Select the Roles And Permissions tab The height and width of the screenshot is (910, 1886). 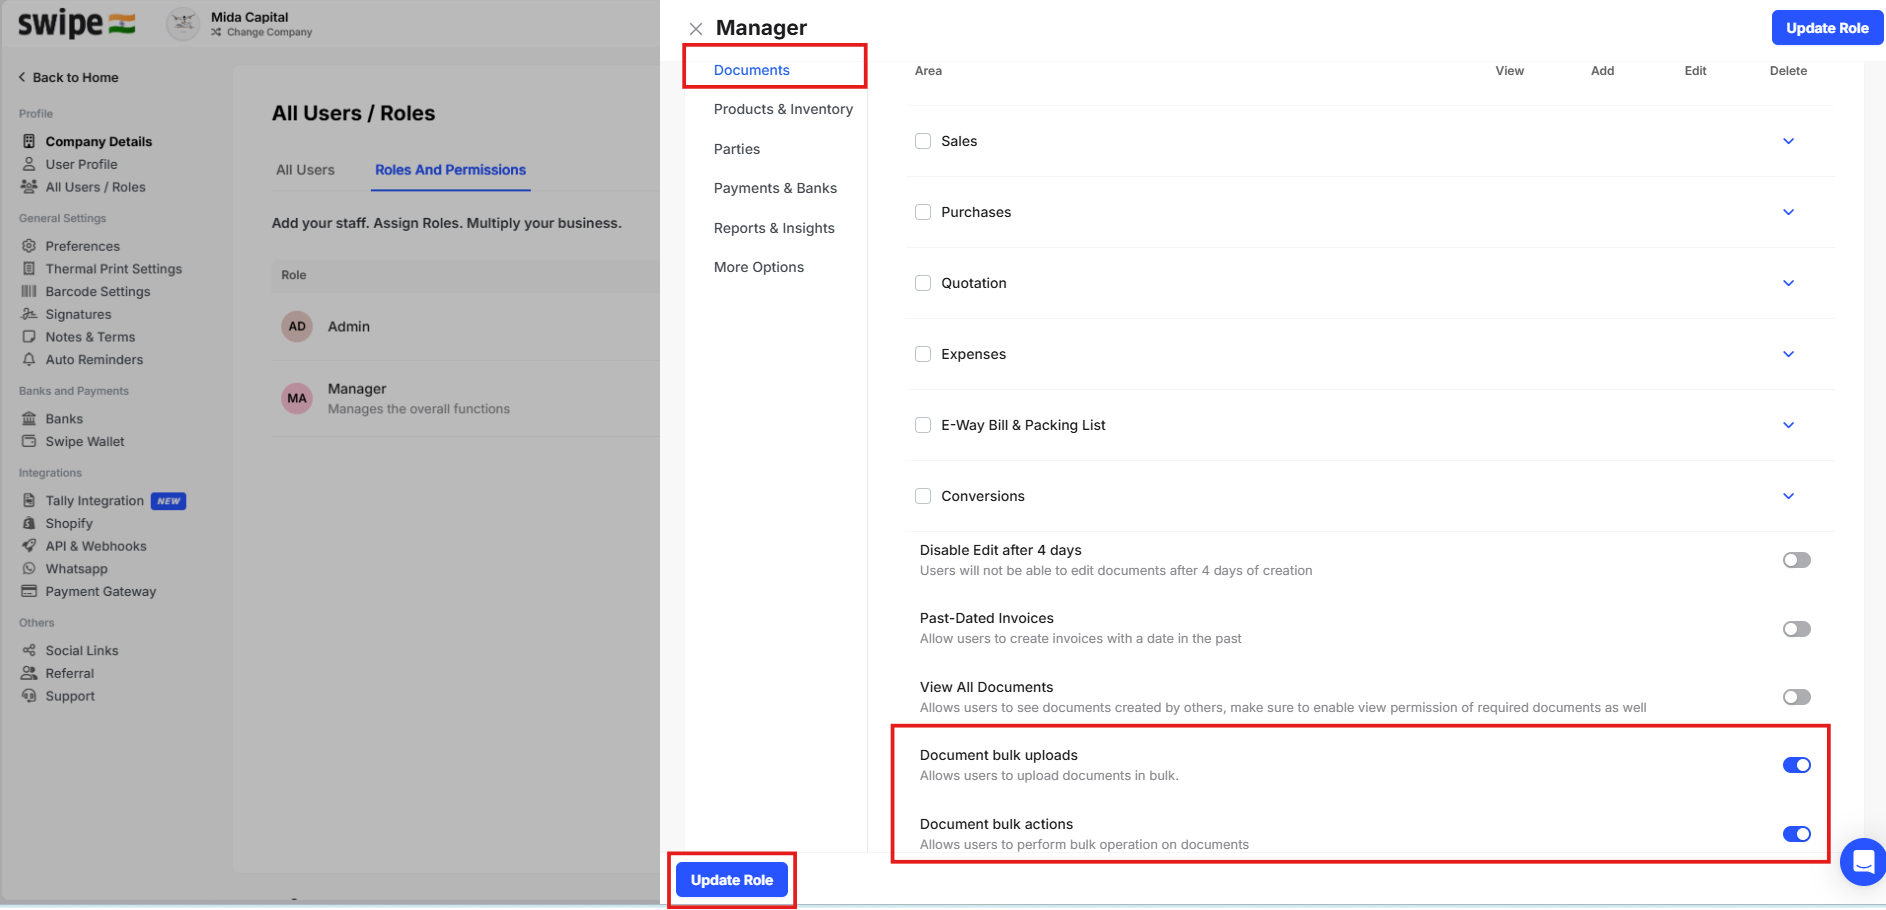(450, 170)
